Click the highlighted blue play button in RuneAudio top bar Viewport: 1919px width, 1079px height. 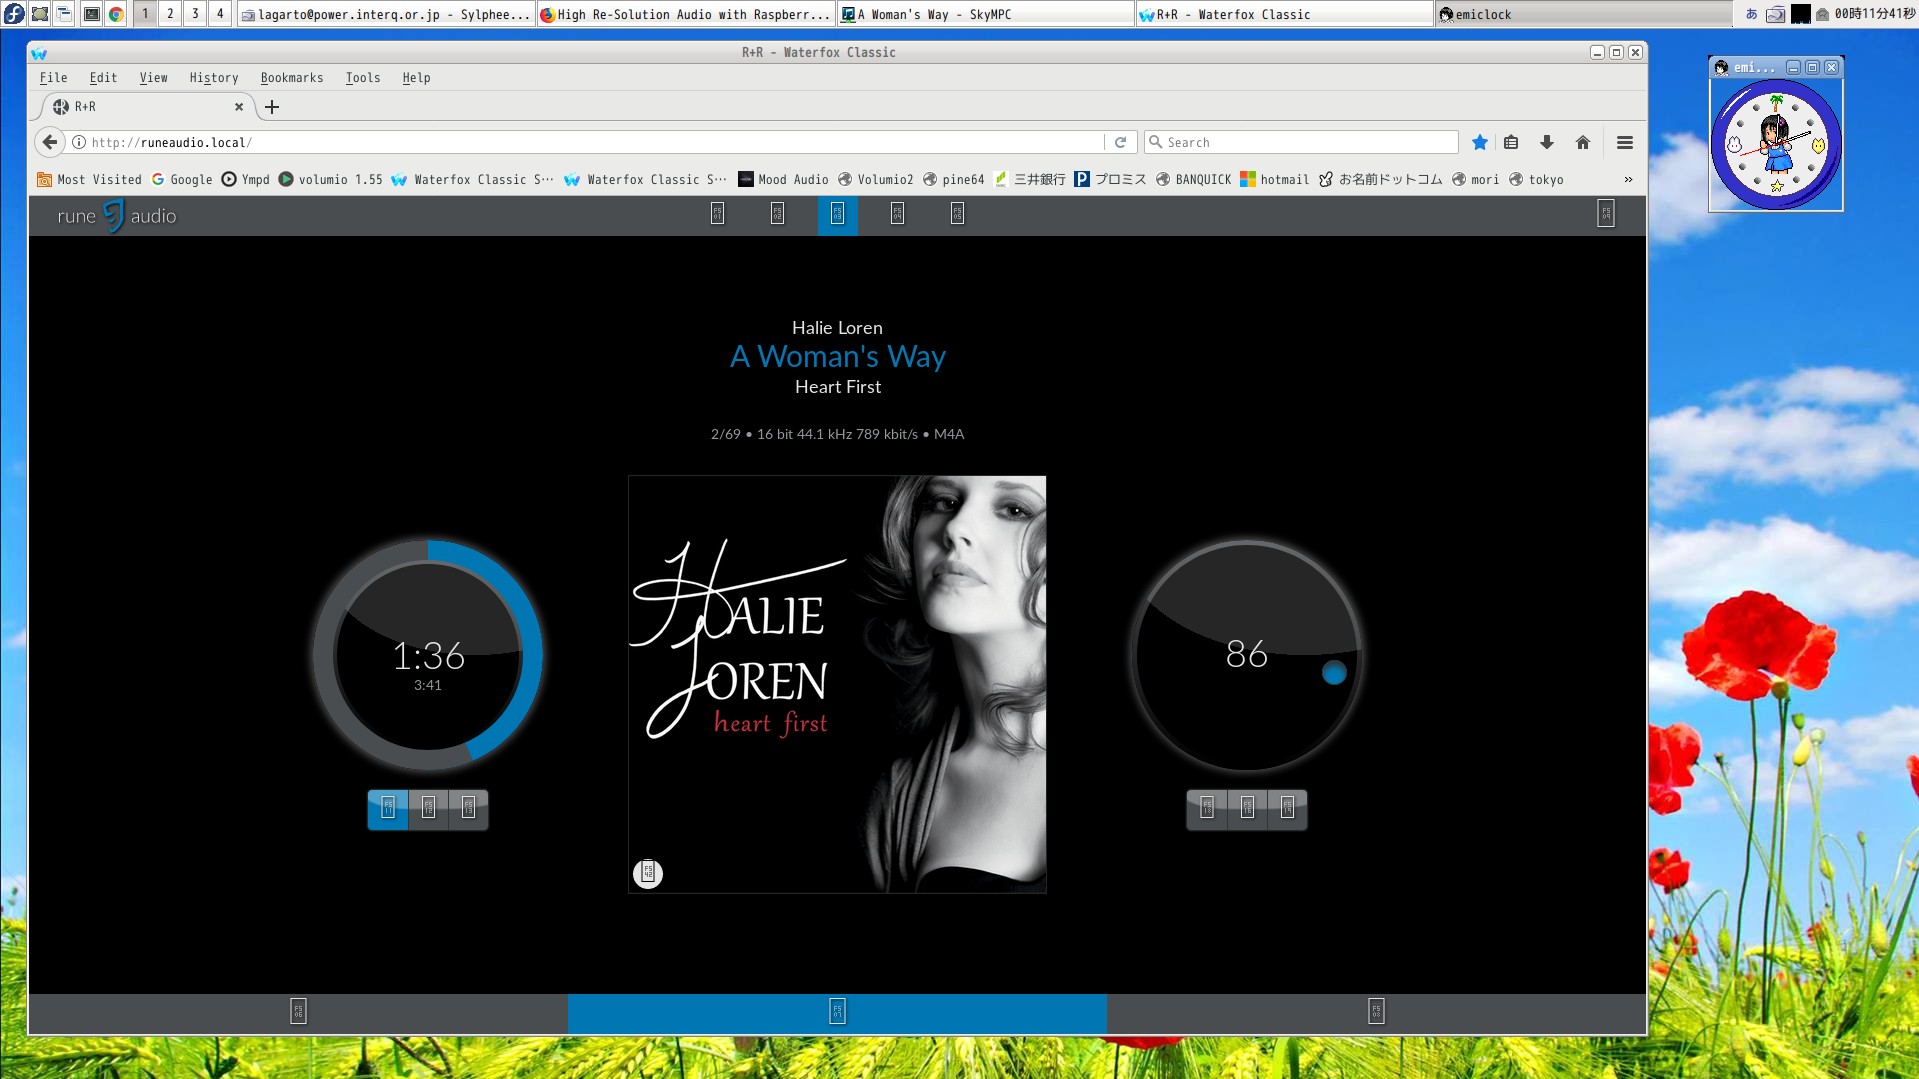pos(837,213)
